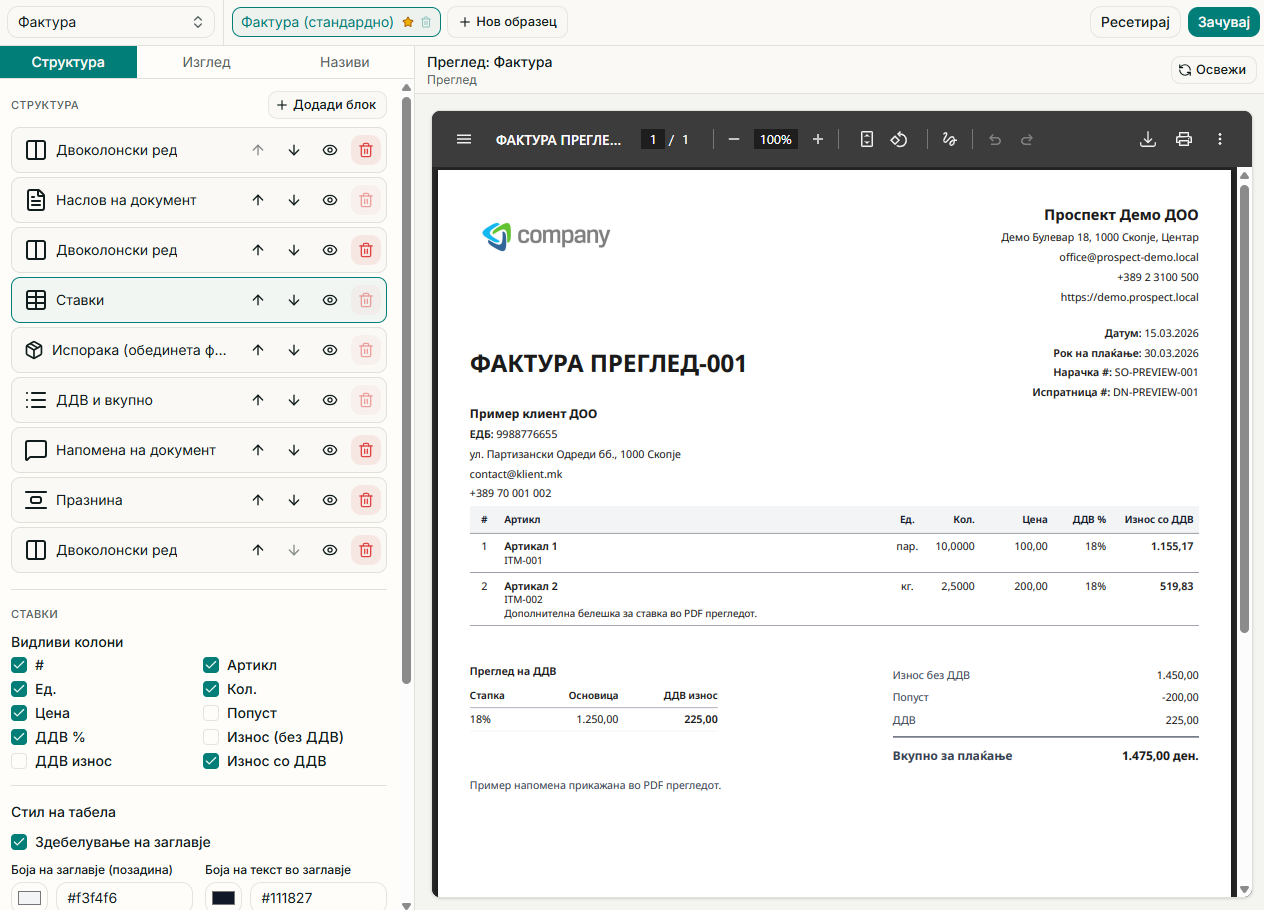This screenshot has width=1264, height=910.
Task: Delete the Напомена на документ block
Action: [x=366, y=450]
